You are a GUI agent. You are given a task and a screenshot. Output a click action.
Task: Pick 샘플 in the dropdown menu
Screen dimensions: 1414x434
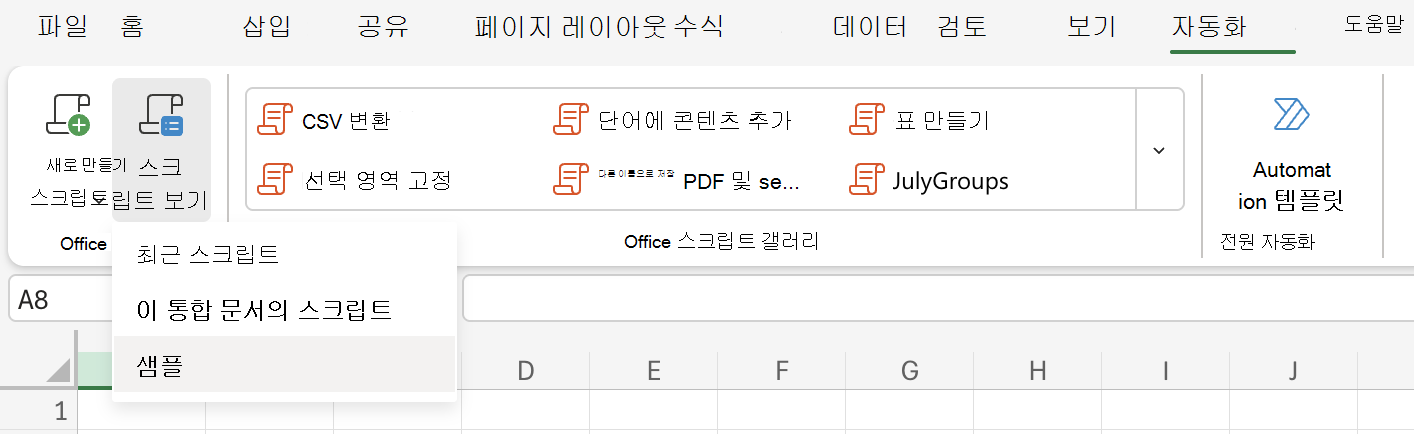pos(285,364)
